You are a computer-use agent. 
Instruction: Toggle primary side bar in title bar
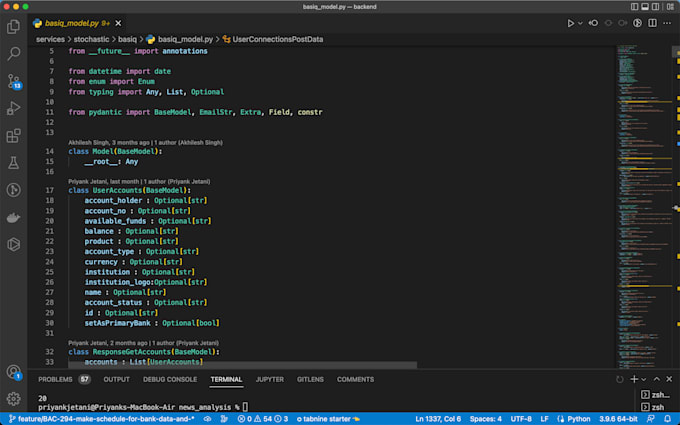click(x=634, y=7)
